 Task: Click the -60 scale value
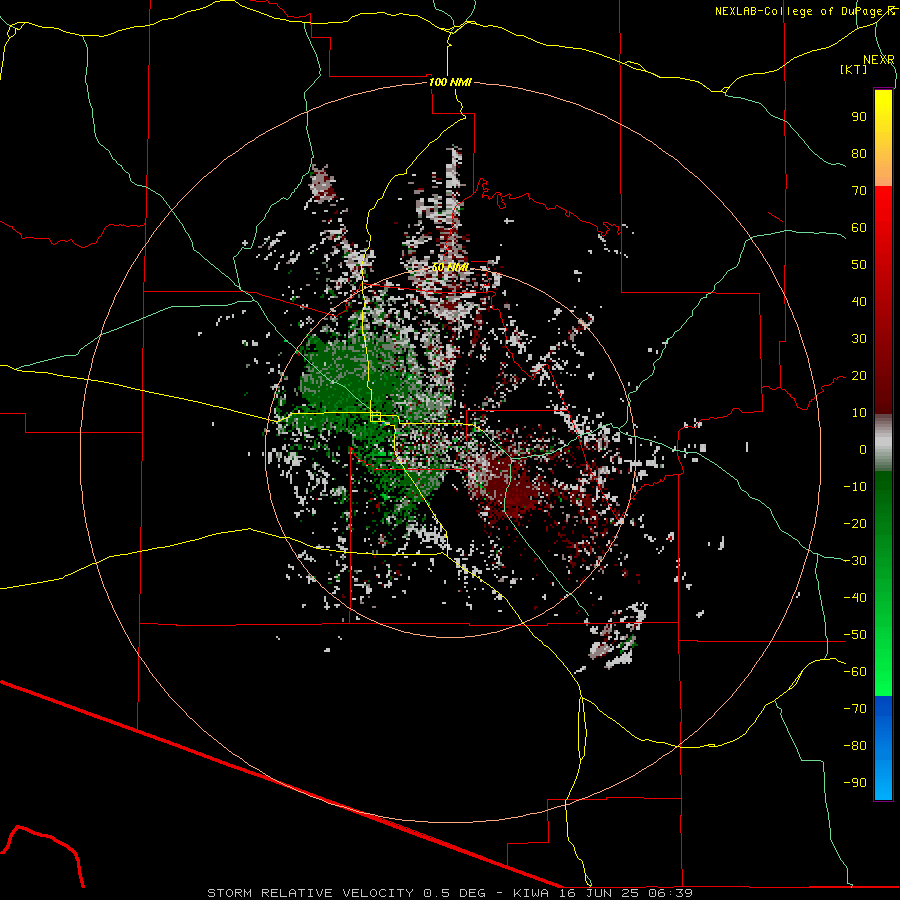pos(855,672)
